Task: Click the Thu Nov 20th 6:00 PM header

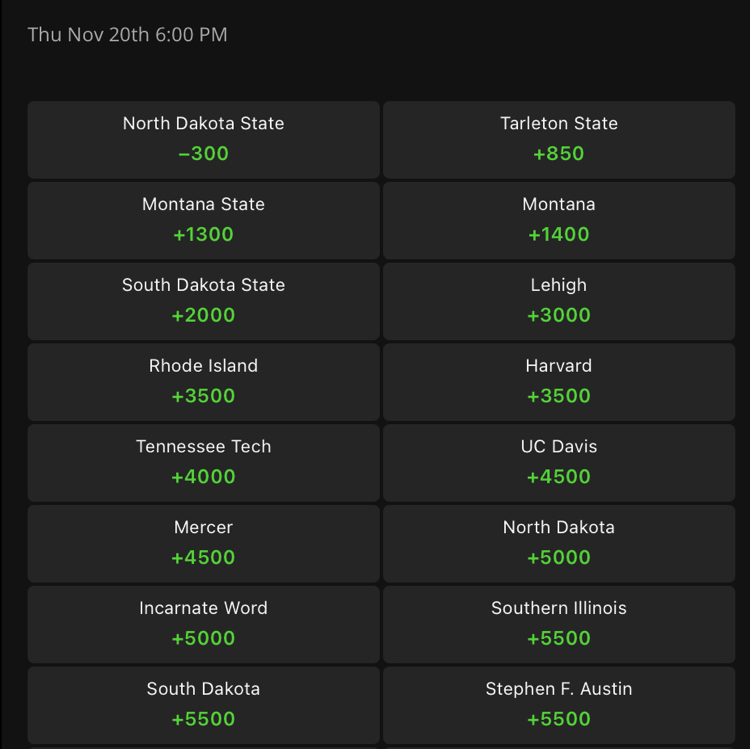Action: (127, 35)
